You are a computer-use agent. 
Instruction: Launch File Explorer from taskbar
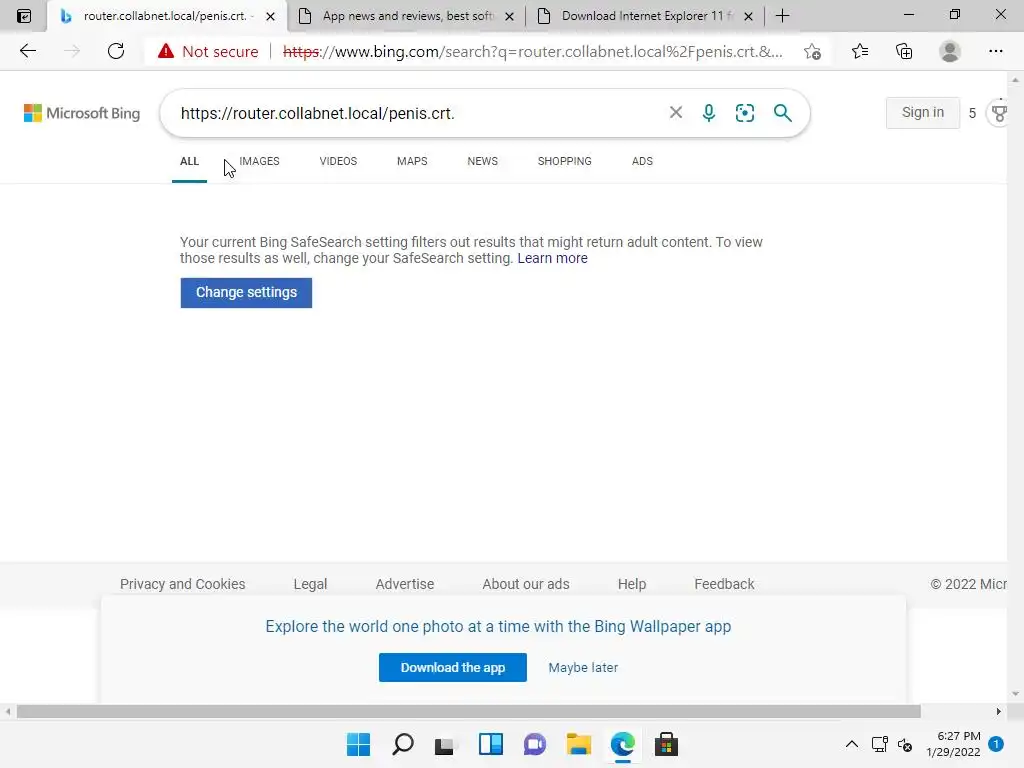[579, 744]
